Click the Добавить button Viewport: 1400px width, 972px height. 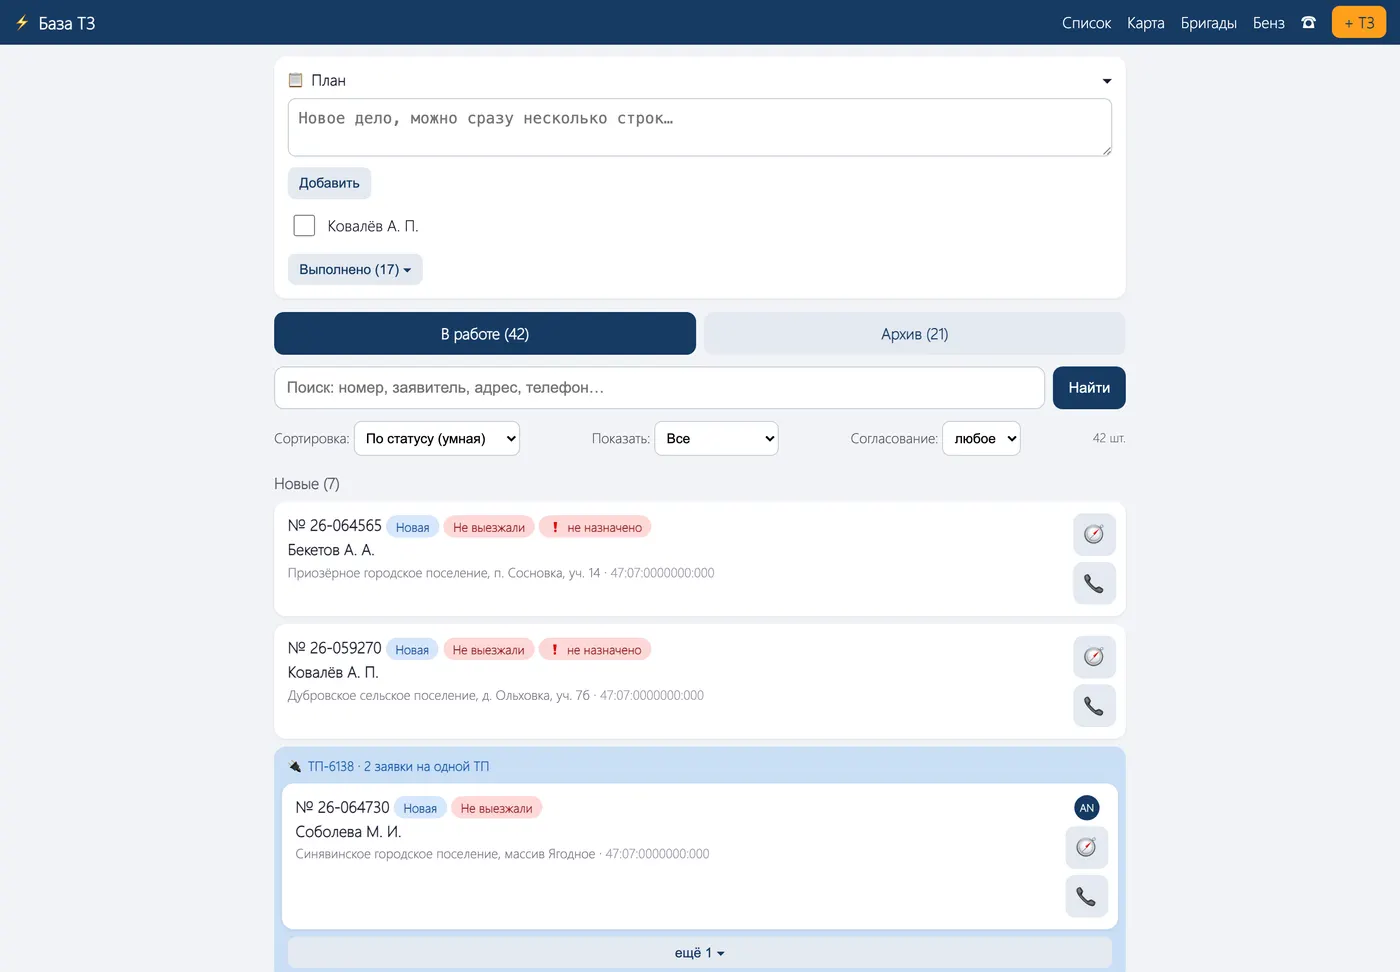[329, 183]
